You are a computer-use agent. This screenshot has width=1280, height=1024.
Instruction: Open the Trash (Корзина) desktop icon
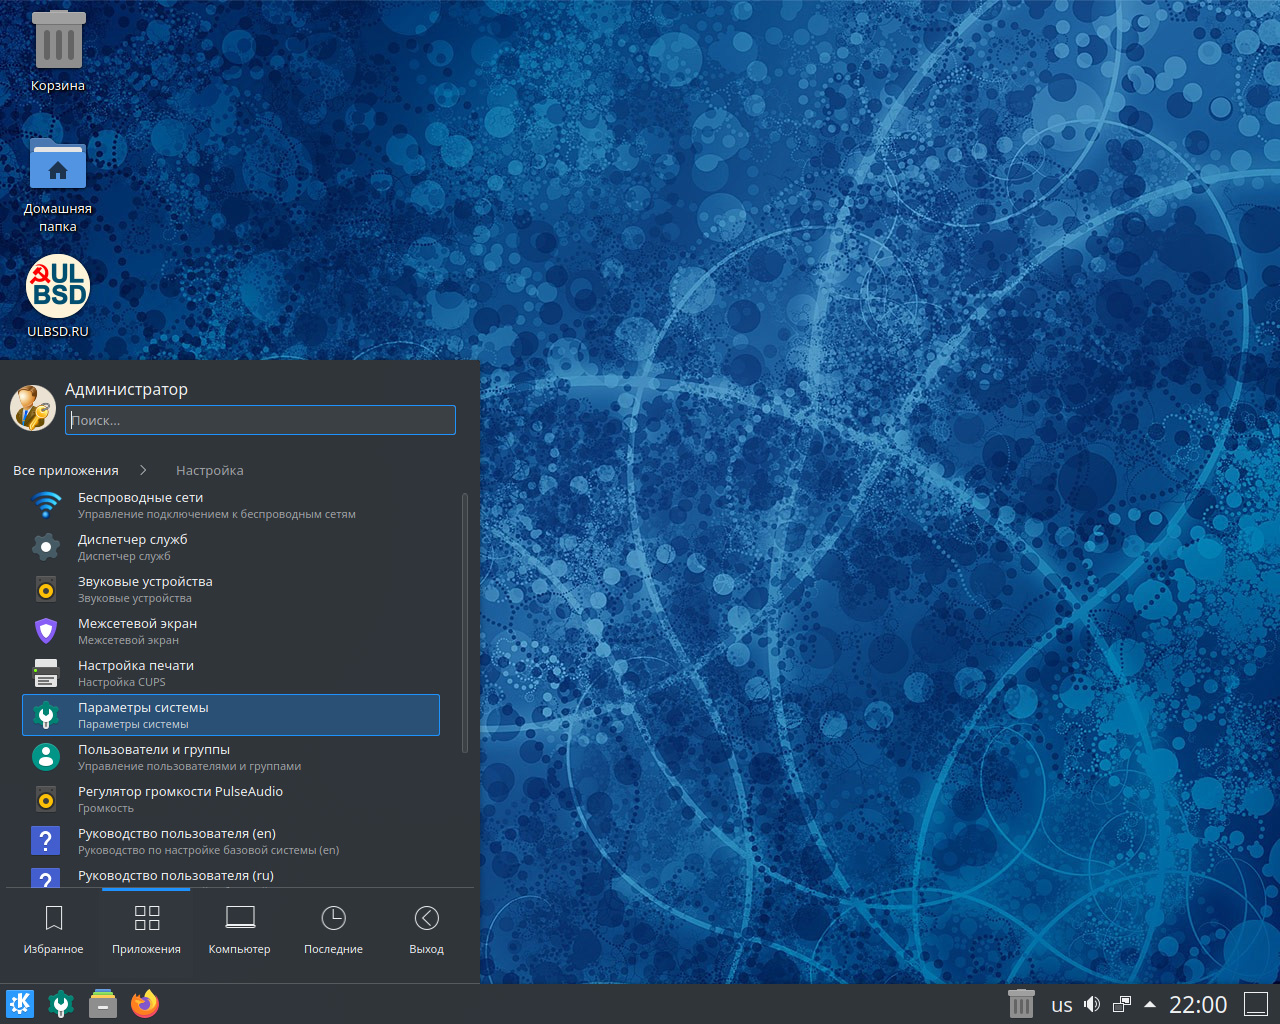tap(58, 41)
